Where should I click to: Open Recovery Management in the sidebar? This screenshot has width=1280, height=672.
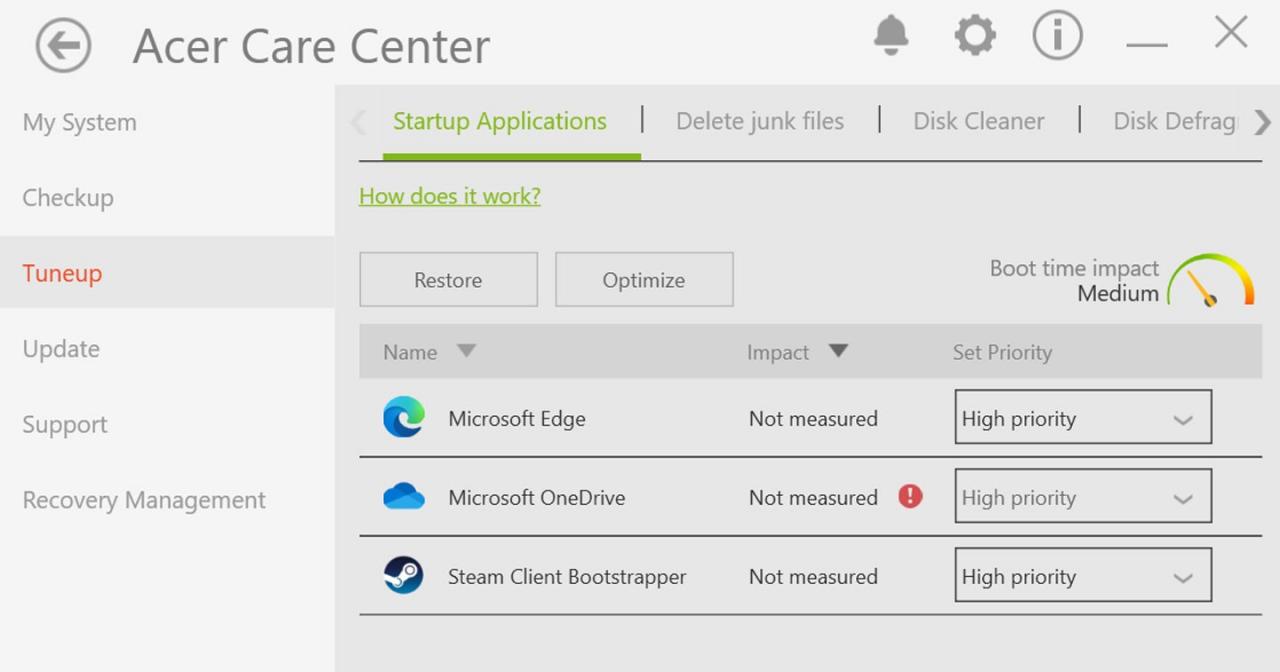click(144, 500)
